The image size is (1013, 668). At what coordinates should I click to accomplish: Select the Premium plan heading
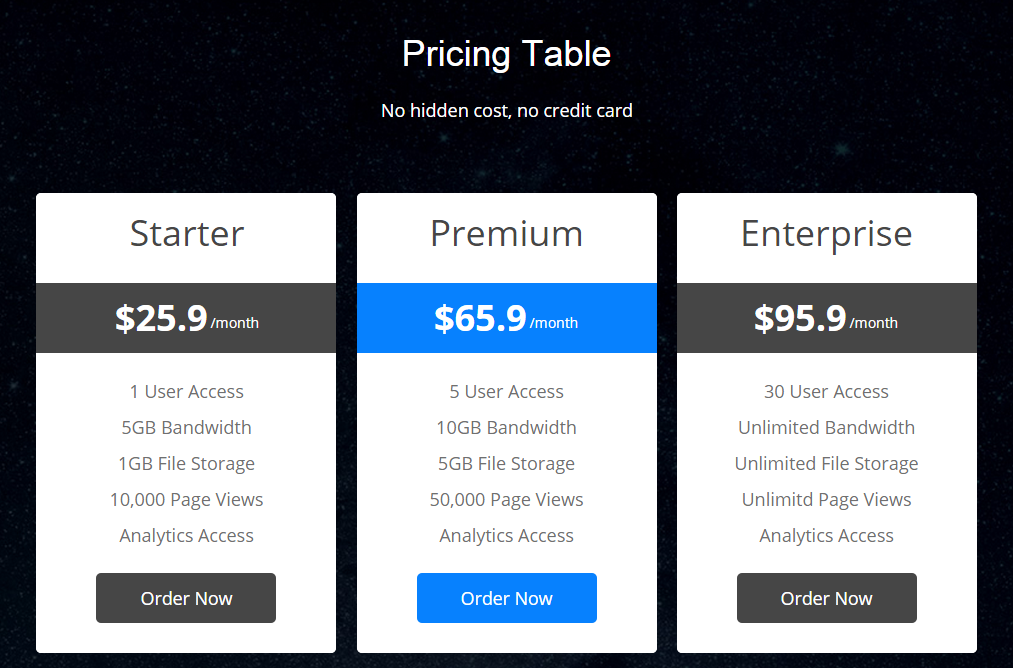(506, 233)
